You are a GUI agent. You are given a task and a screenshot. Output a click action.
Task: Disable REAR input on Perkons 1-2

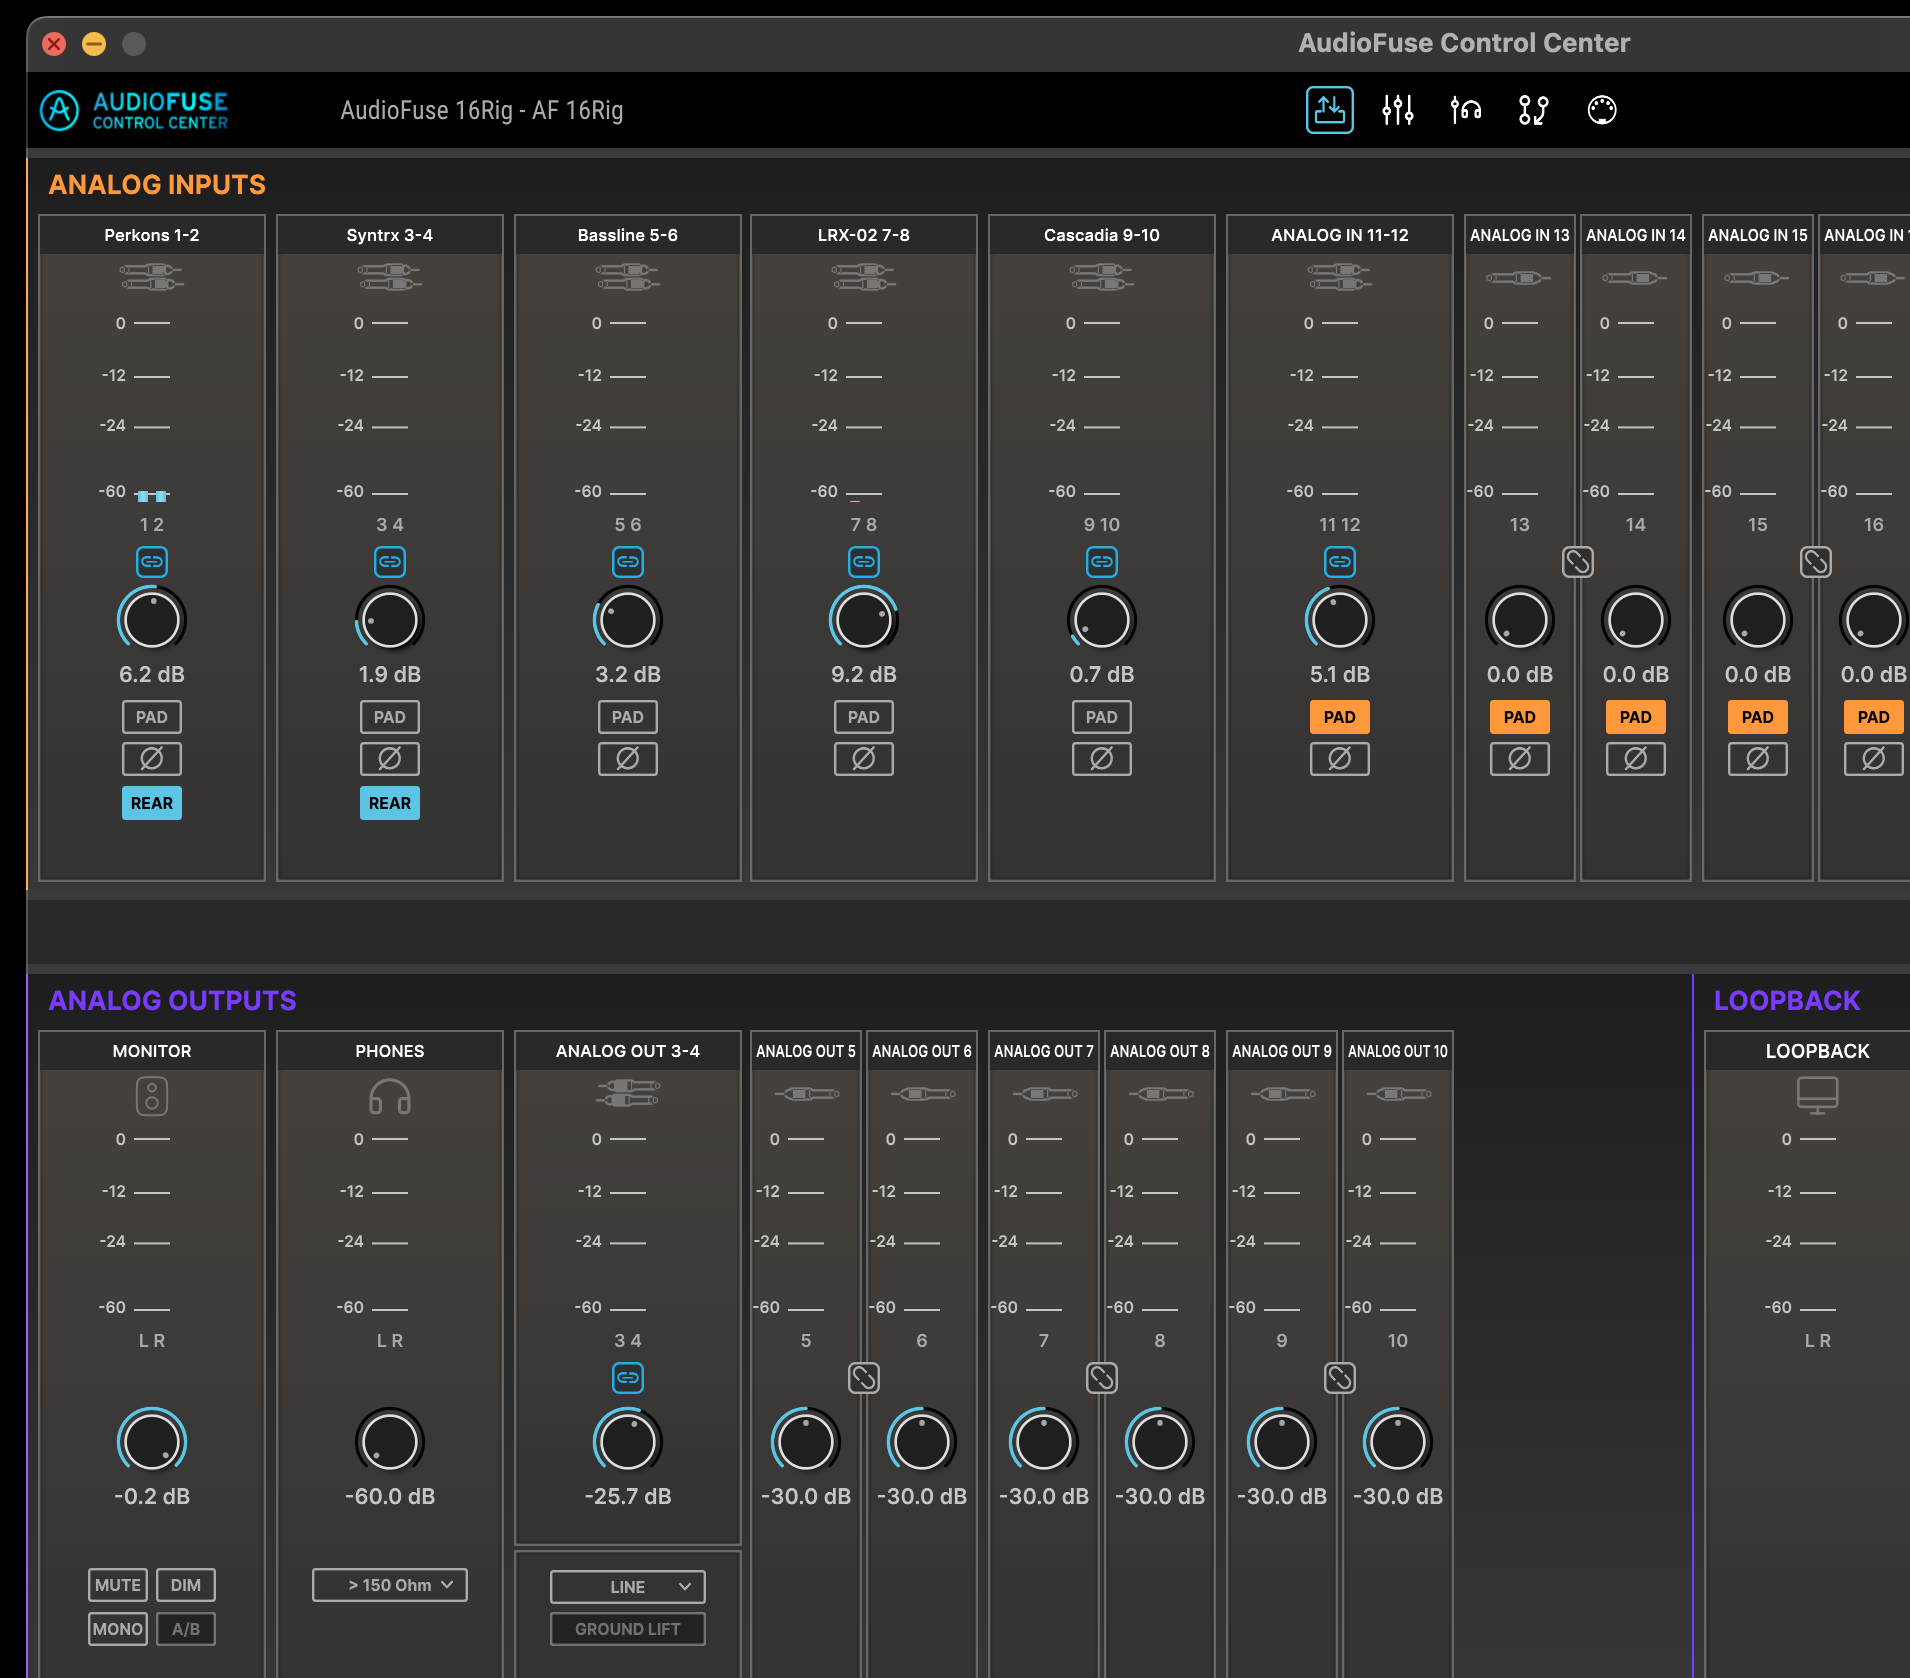click(x=152, y=803)
